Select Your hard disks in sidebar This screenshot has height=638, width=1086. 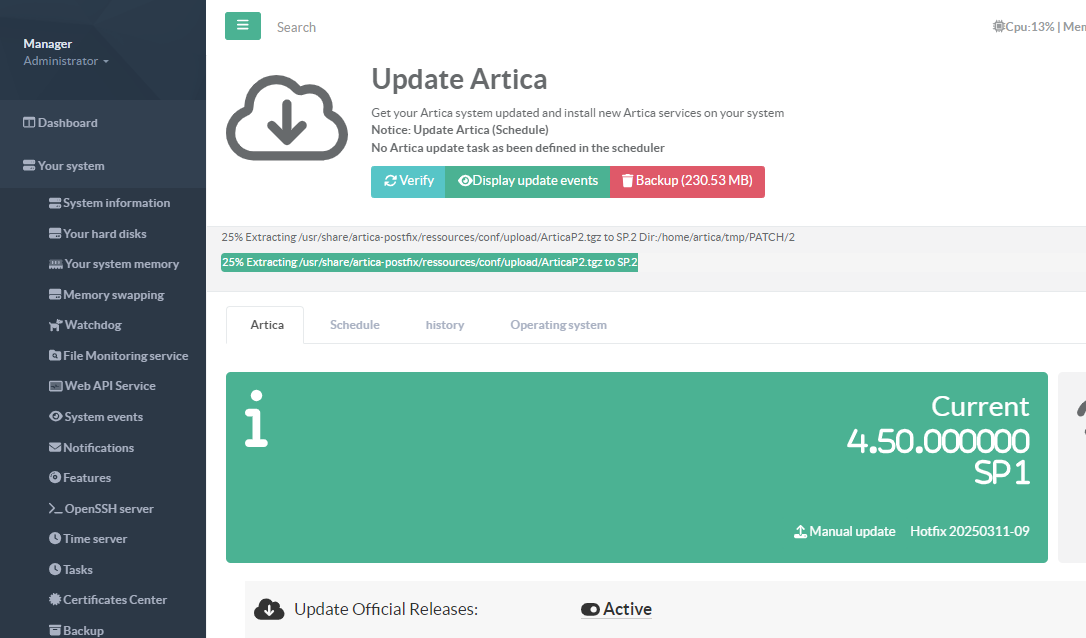click(104, 234)
